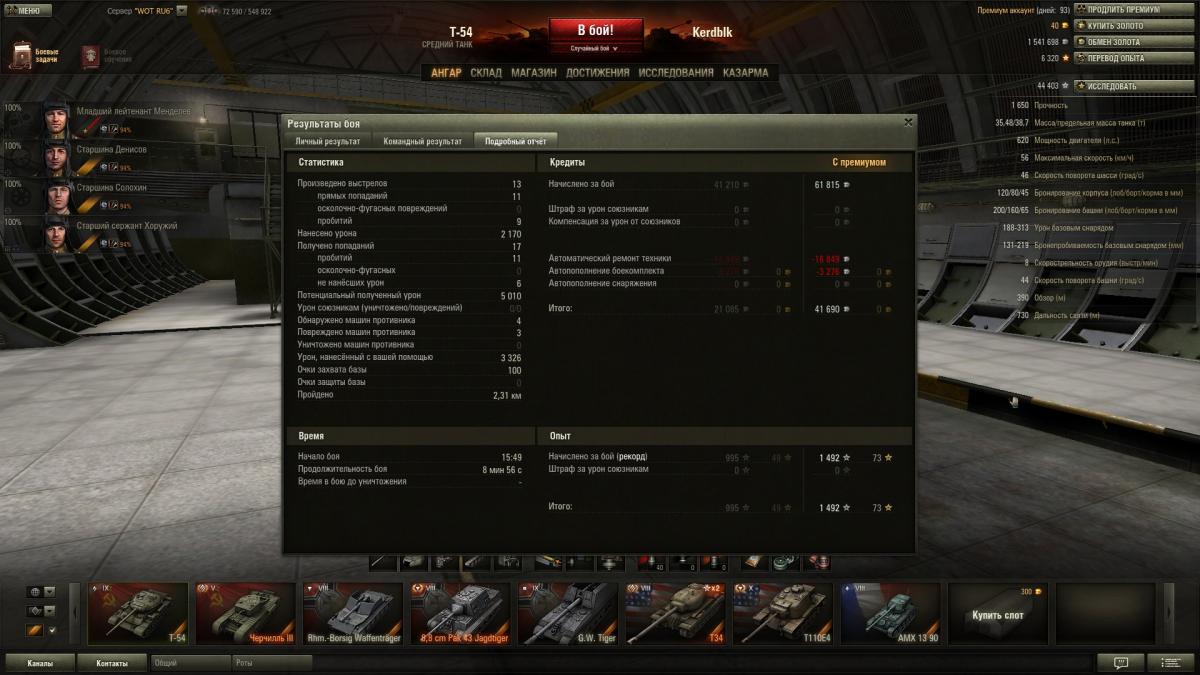Select crew member Старший сержант Хоружий portrait

pos(55,233)
